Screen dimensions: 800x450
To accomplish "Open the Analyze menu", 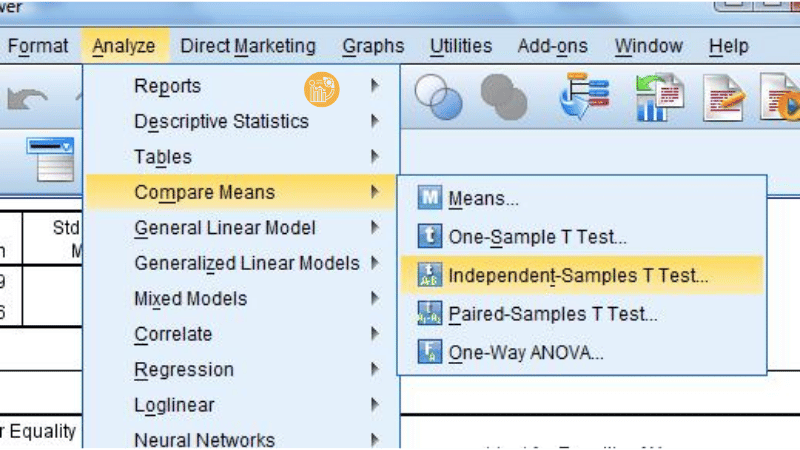I will tap(124, 46).
